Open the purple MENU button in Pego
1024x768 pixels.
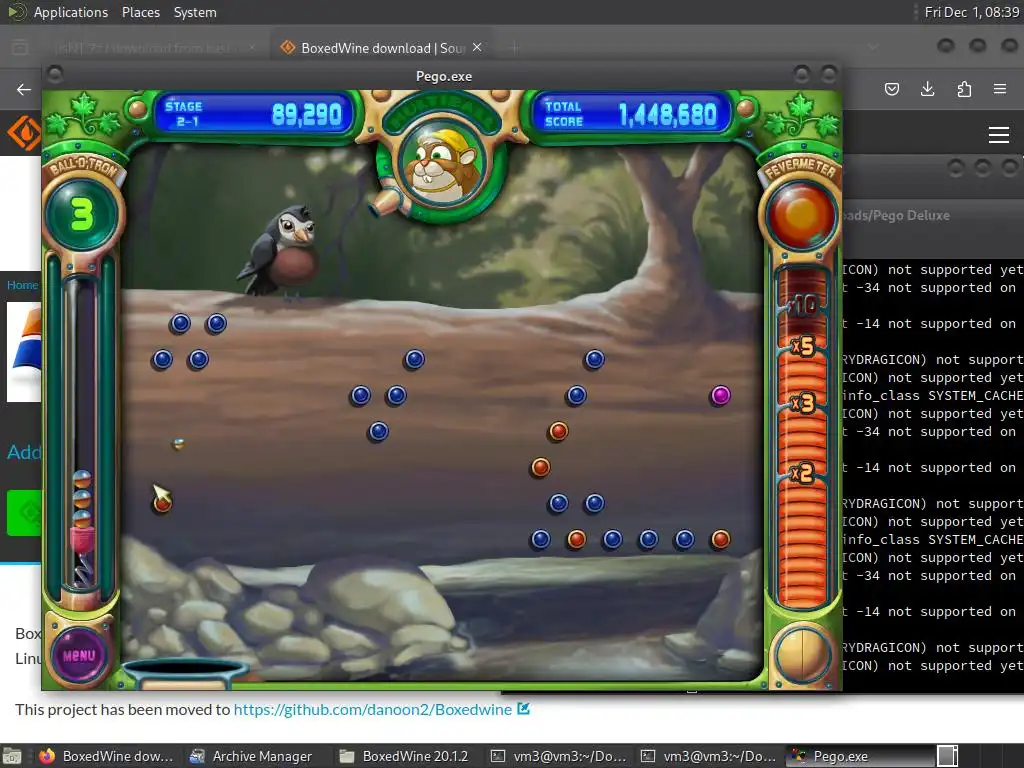(x=79, y=655)
